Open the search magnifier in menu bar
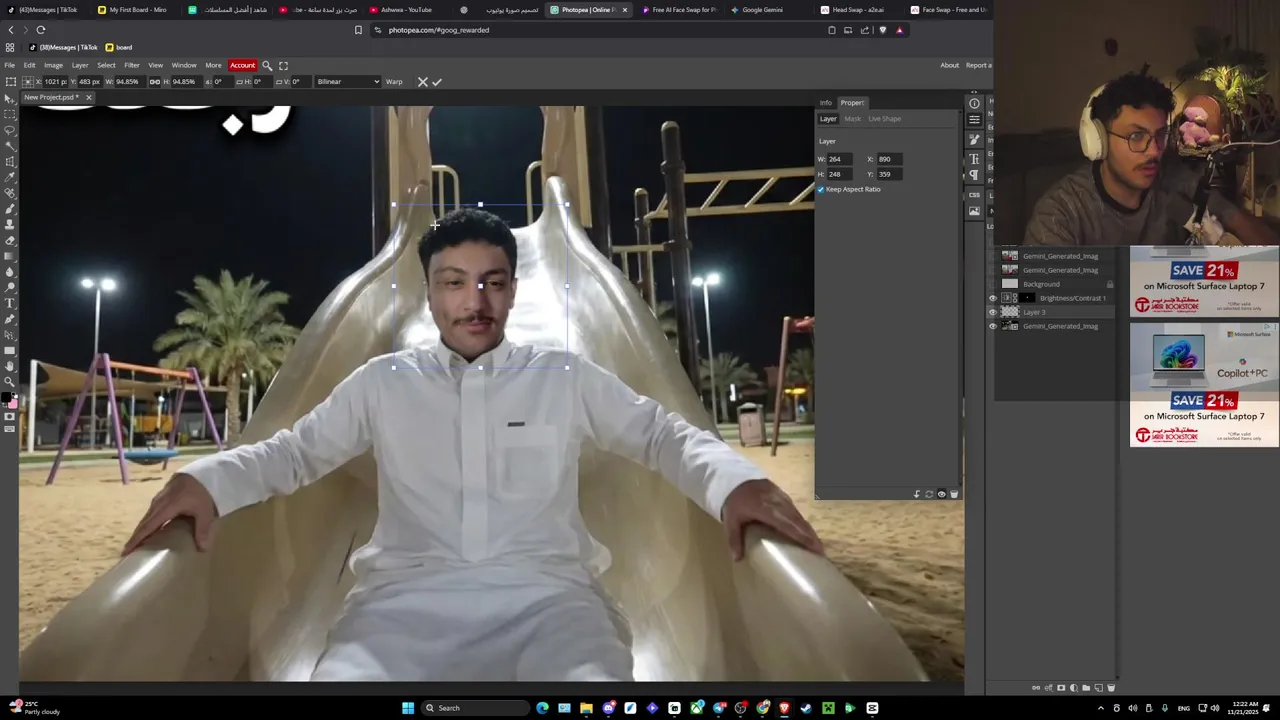The image size is (1280, 720). tap(267, 65)
